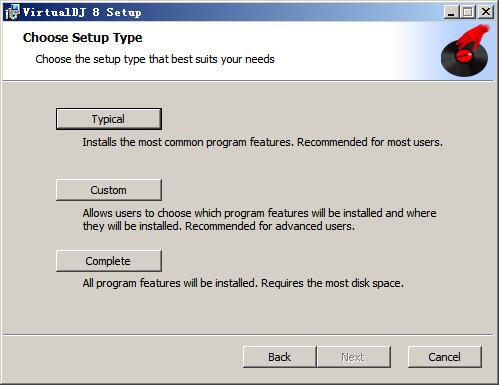Minimize the VirtualDJ 8 Setup window
This screenshot has width=499, height=385.
coord(451,12)
